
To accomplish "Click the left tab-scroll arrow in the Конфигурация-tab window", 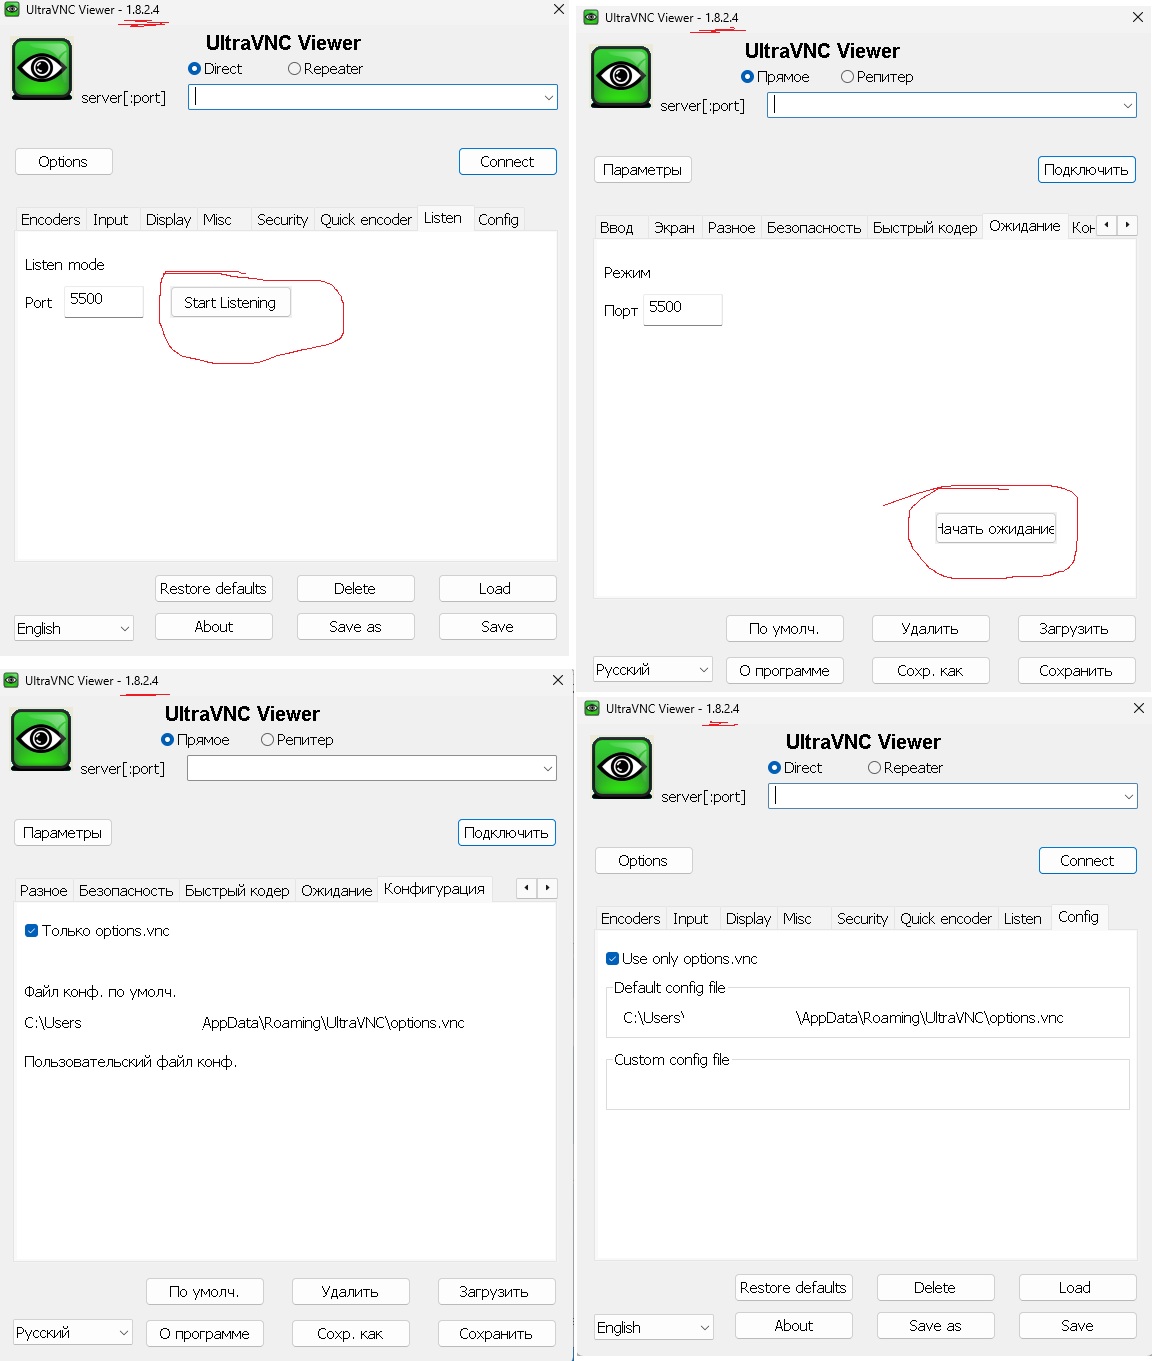I will tap(526, 888).
